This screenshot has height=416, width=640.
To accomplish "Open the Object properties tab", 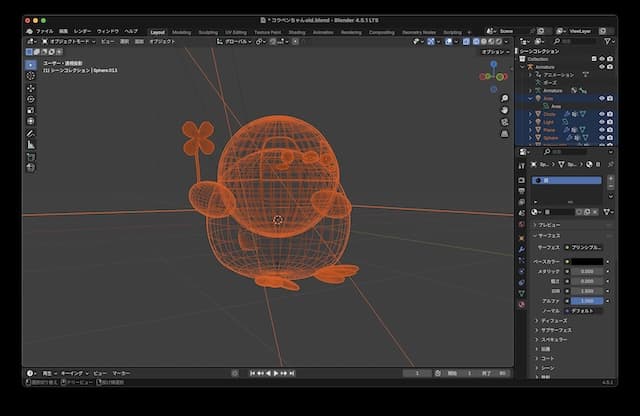I will pos(522,238).
